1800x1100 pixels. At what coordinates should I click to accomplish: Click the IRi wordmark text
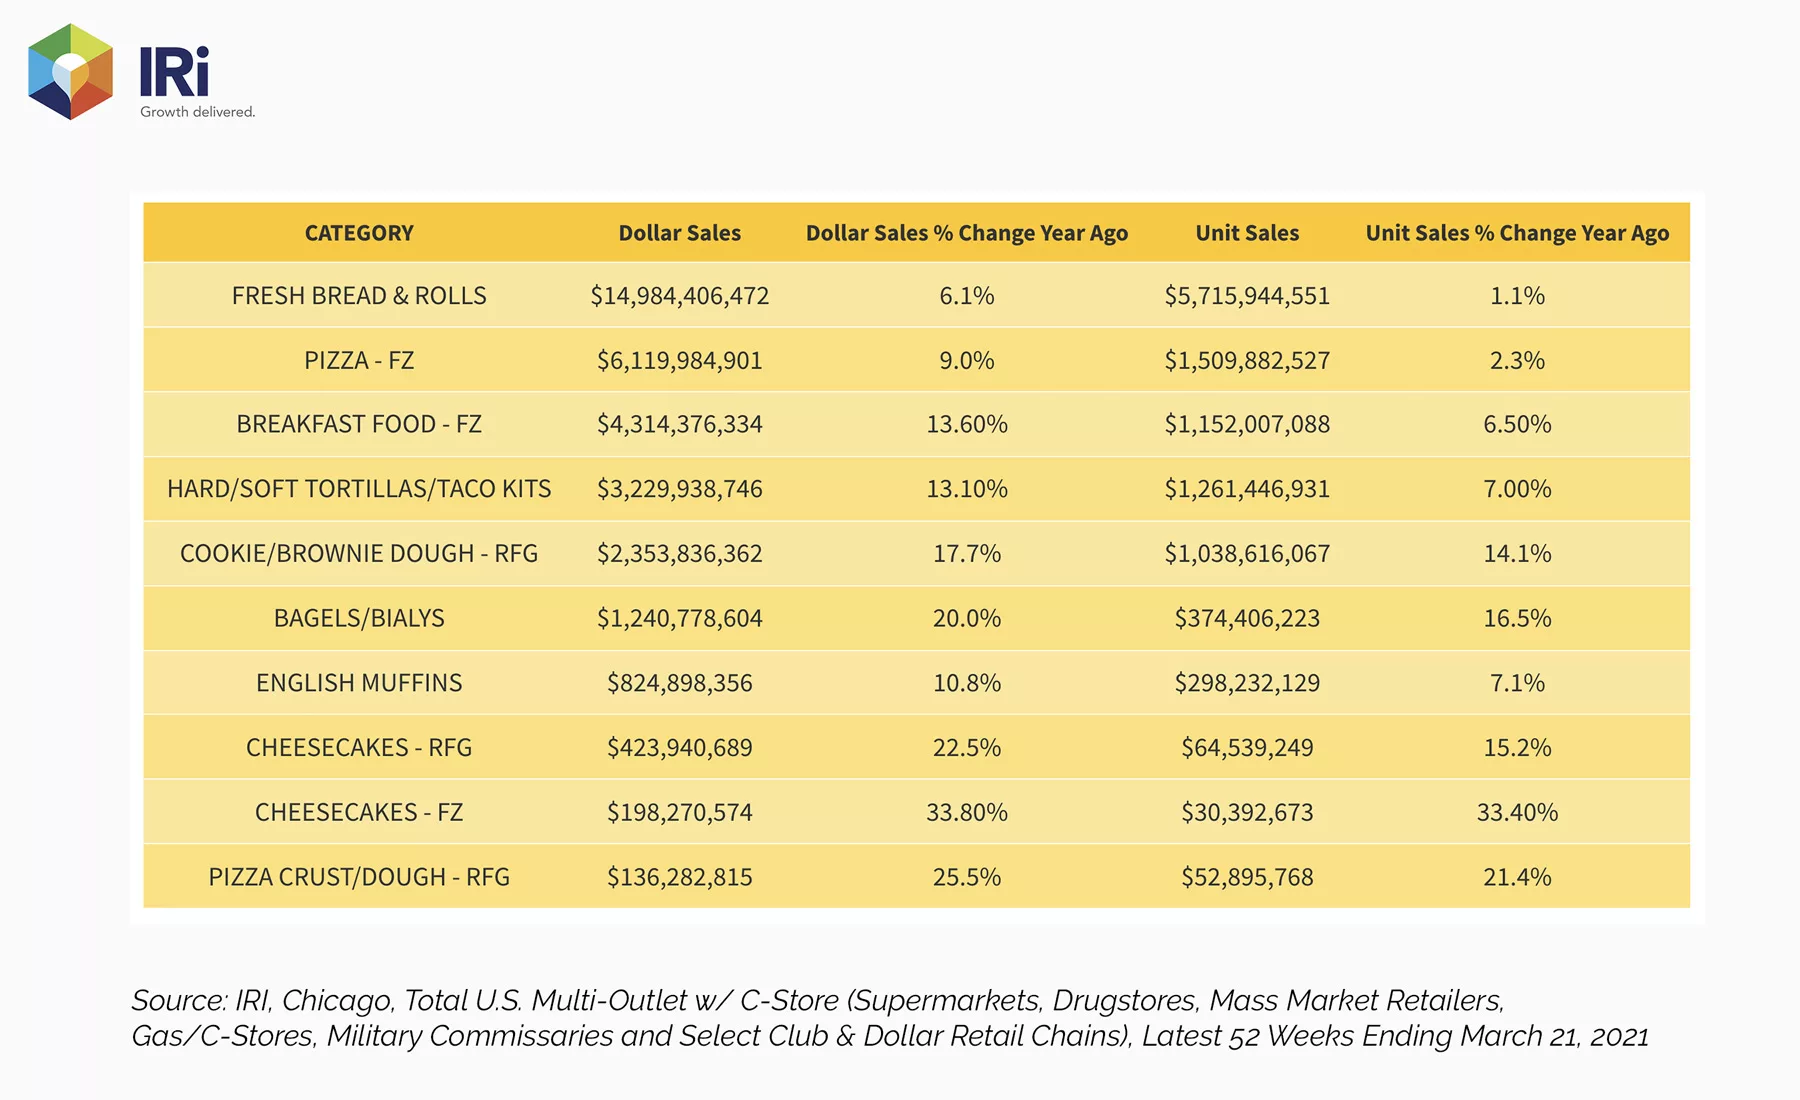coord(174,71)
